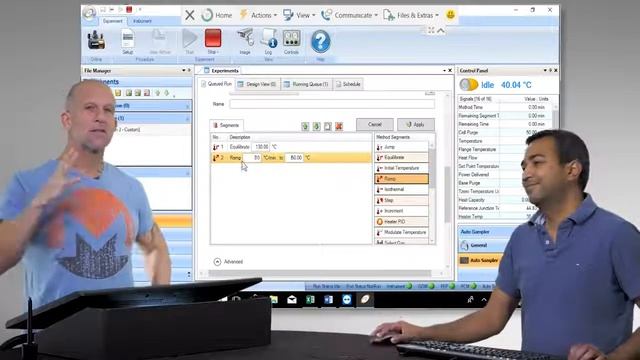Image resolution: width=640 pixels, height=360 pixels.
Task: Click the red Stop experiment button
Action: coord(213,38)
